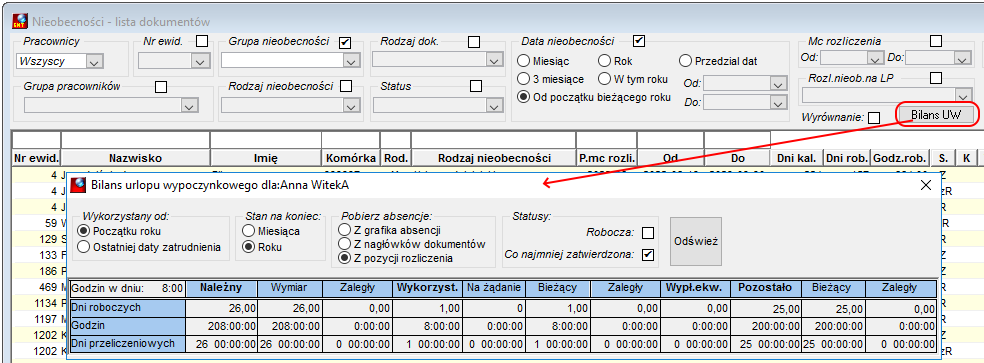Open the Nr ewid. dropdown

pyautogui.click(x=200, y=62)
